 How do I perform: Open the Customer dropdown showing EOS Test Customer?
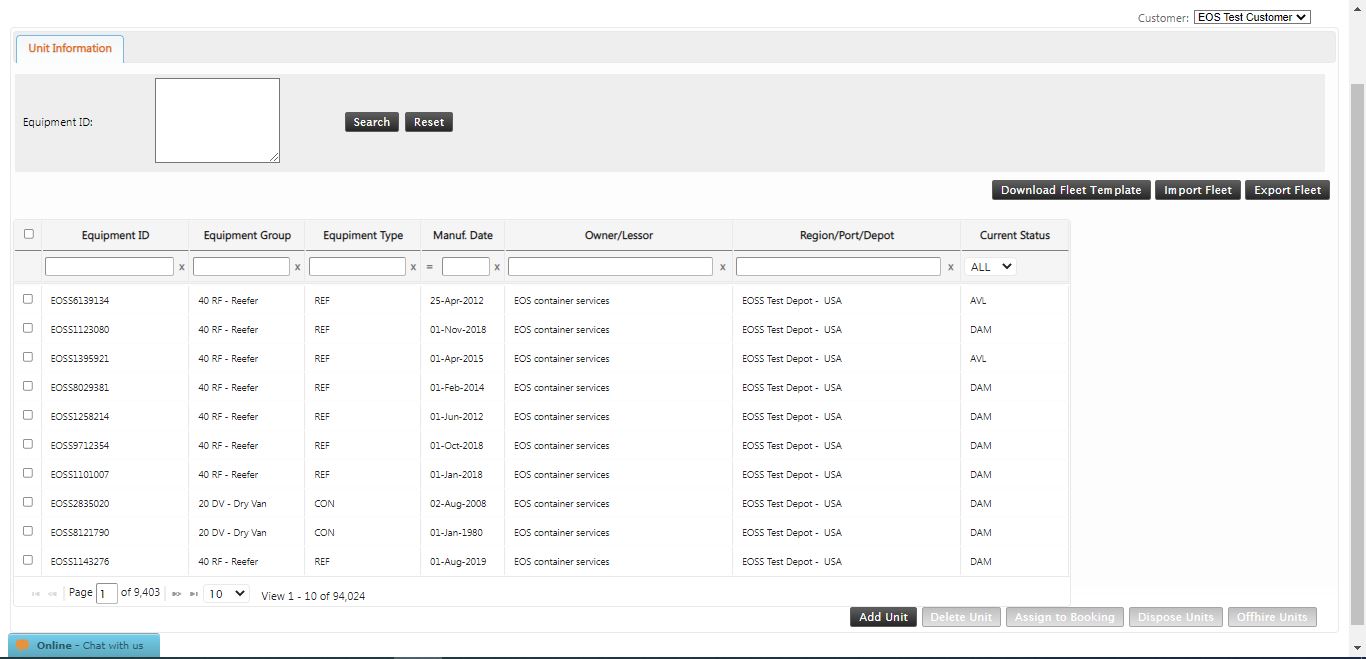1251,16
